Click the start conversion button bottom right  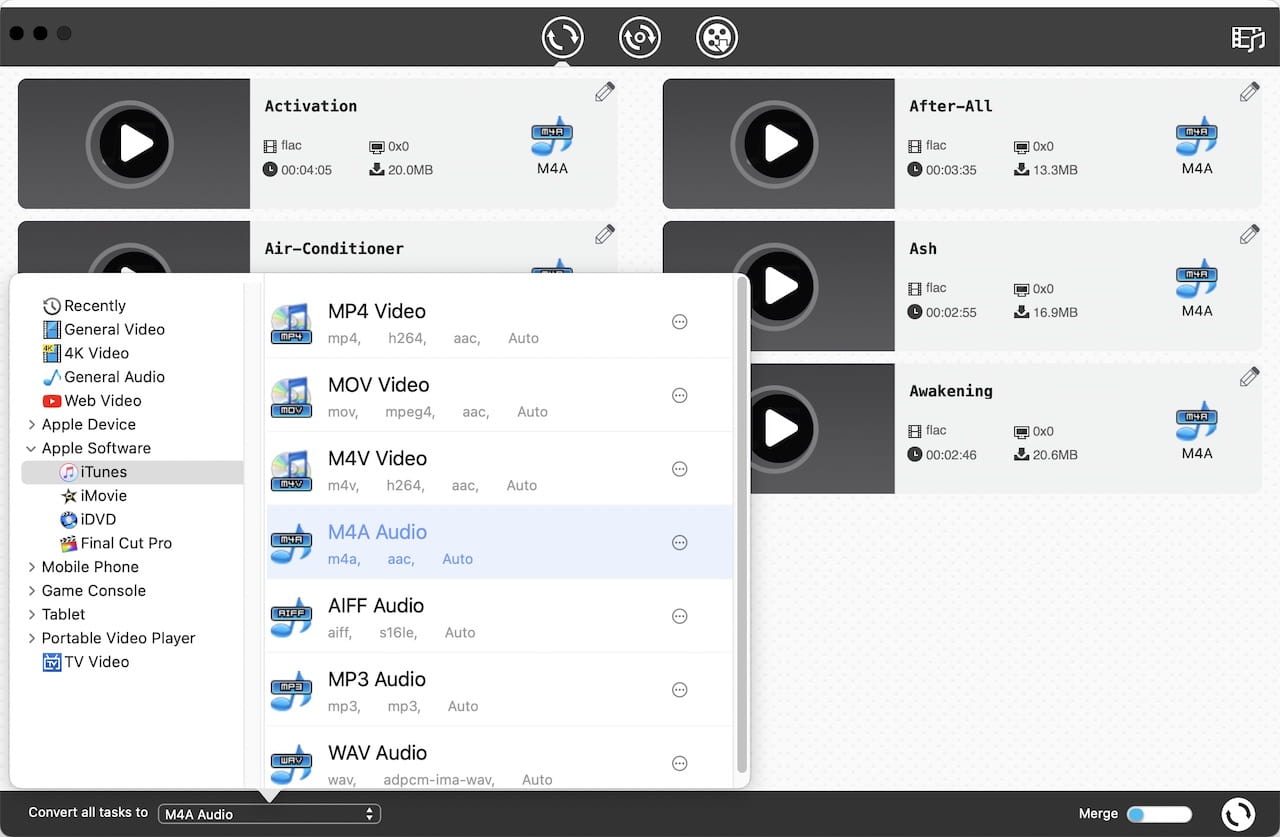[x=1238, y=814]
